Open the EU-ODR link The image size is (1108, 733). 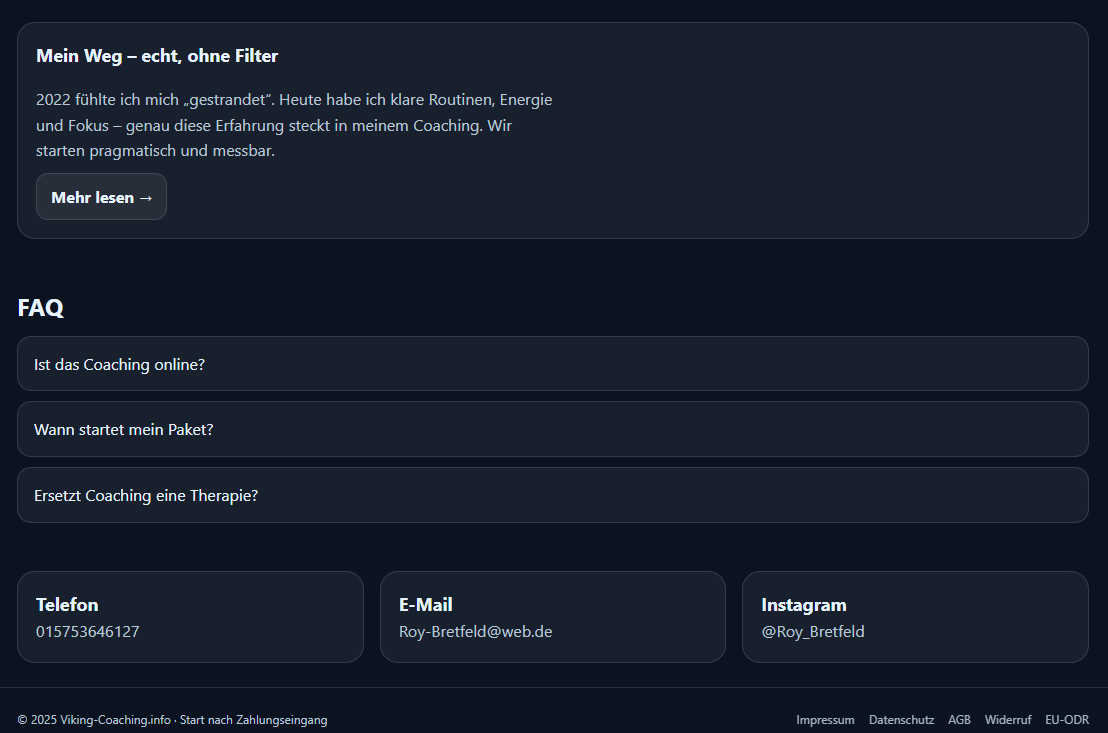tap(1067, 720)
